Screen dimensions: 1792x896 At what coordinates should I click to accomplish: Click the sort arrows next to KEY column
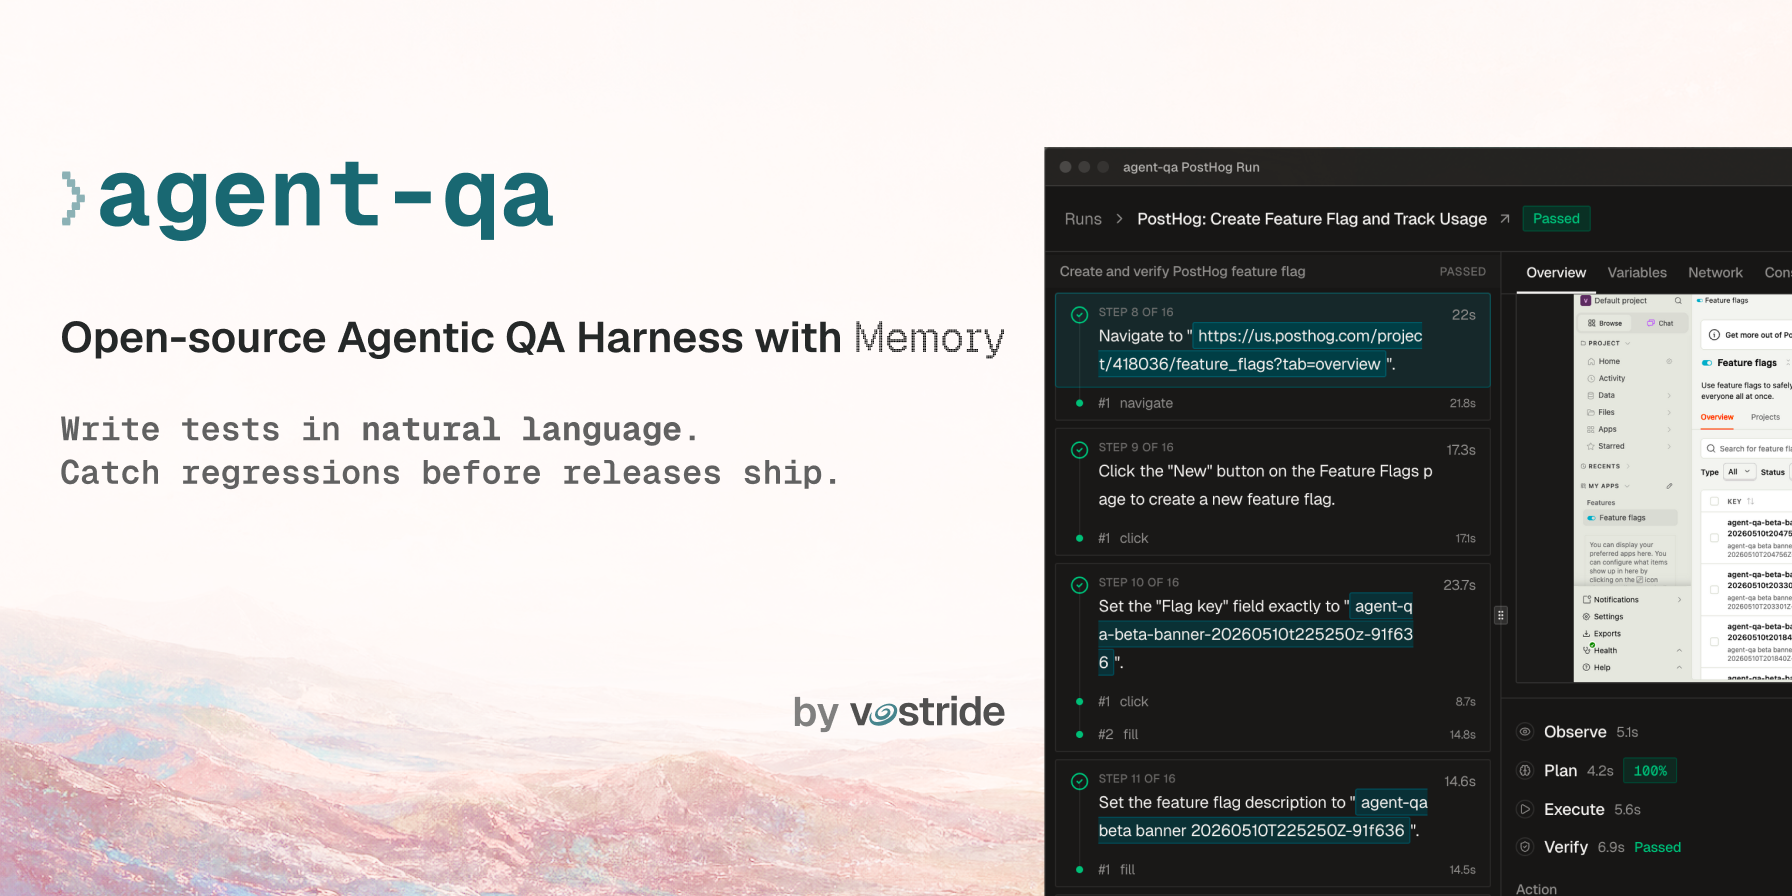point(1750,502)
